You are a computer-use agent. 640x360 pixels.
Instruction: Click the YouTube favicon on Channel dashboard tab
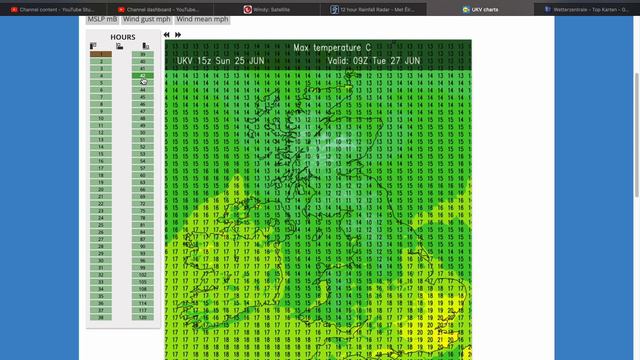[x=121, y=9]
